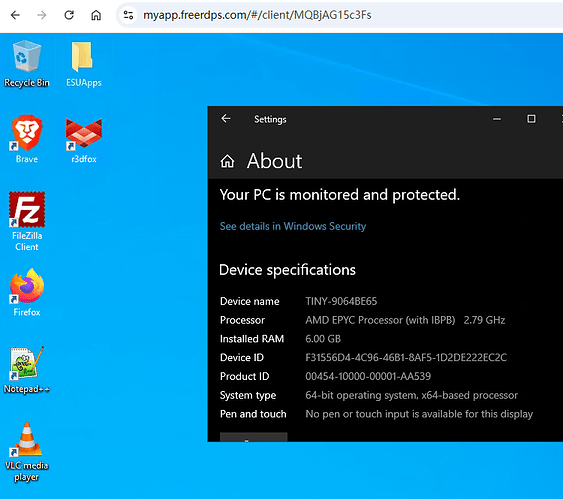Click the browser forward arrow
The height and width of the screenshot is (499, 563).
pyautogui.click(x=42, y=15)
